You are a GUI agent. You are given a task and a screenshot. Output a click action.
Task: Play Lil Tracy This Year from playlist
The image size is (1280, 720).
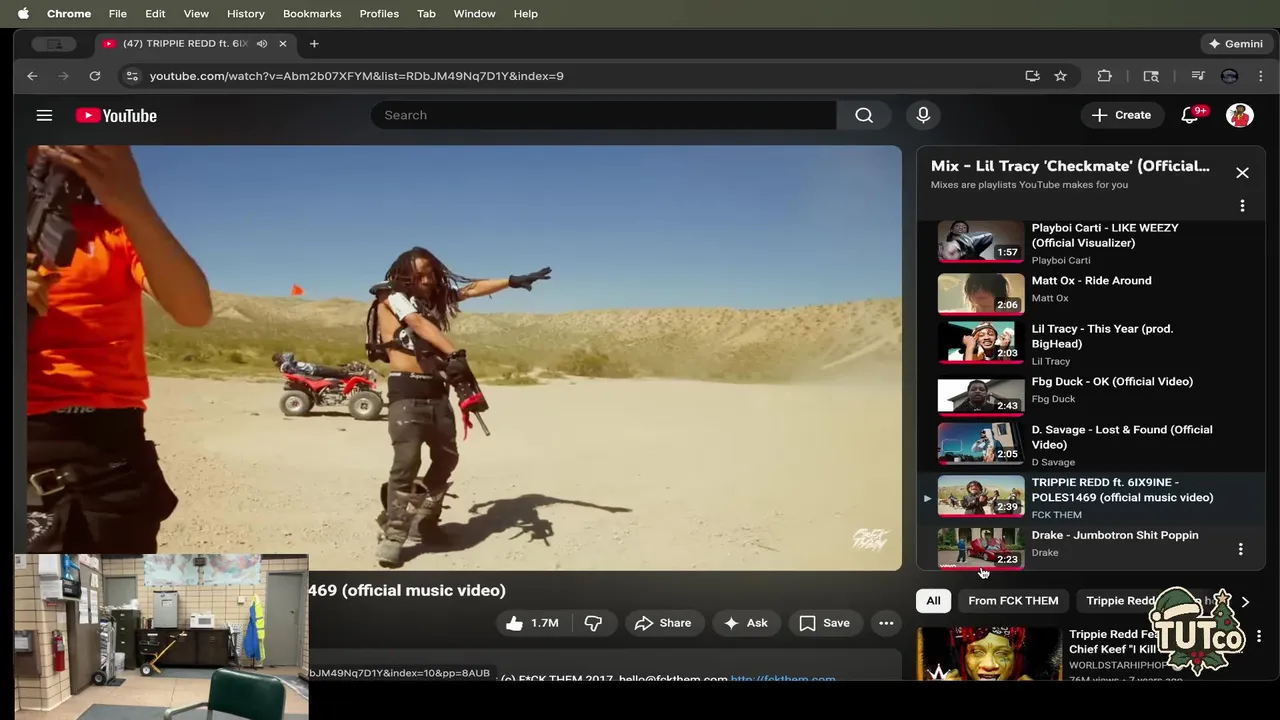(x=1090, y=344)
